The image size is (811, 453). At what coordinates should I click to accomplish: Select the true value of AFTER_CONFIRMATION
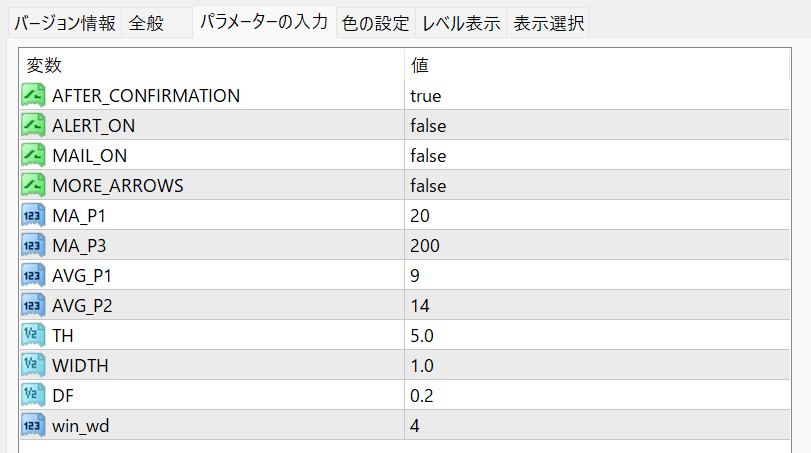(x=426, y=96)
